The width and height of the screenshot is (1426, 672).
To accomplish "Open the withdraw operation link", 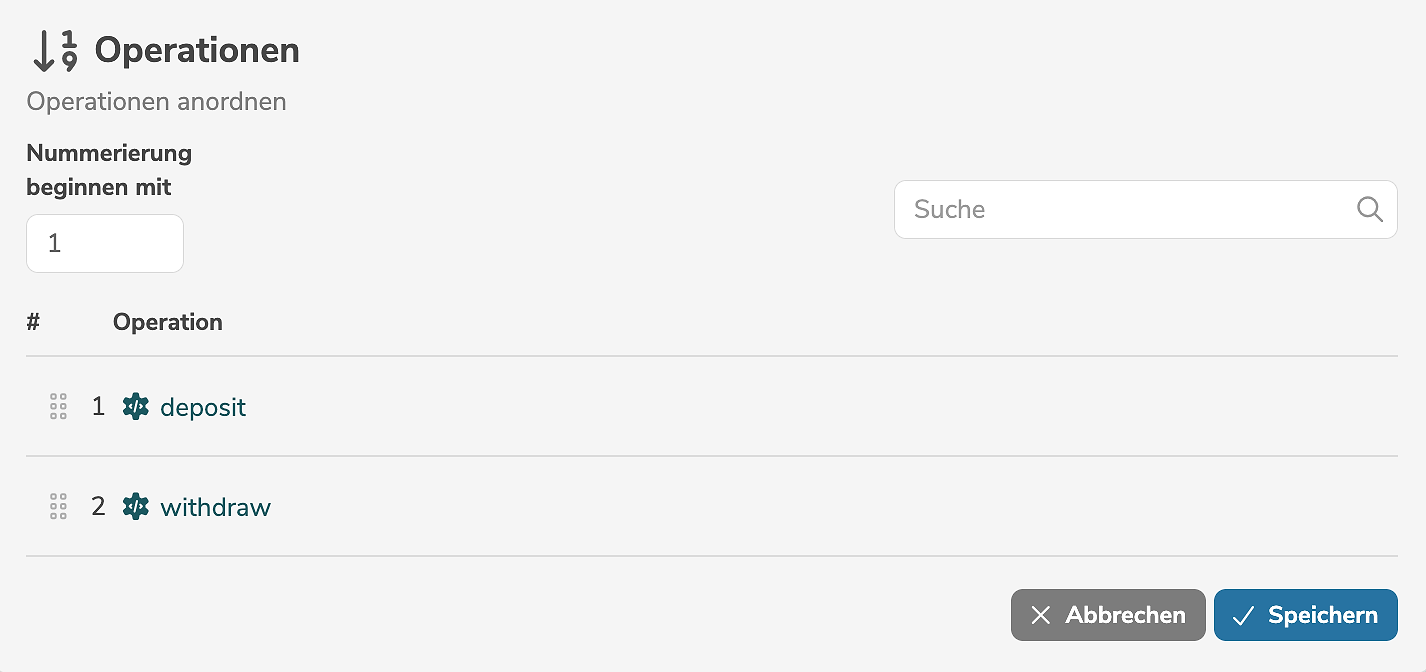I will pyautogui.click(x=215, y=507).
